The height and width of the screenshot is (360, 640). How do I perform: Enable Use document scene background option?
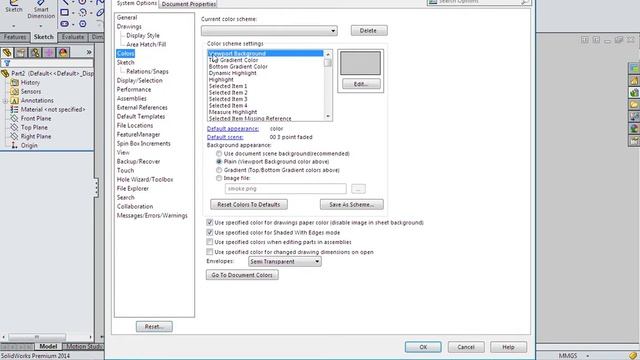219,153
